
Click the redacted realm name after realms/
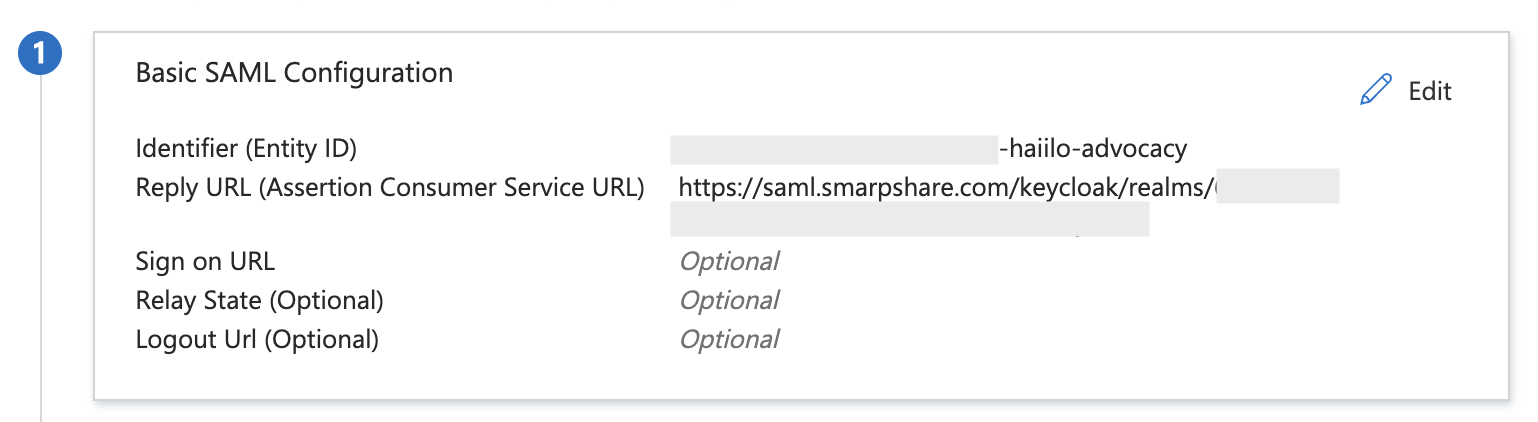pos(1278,187)
